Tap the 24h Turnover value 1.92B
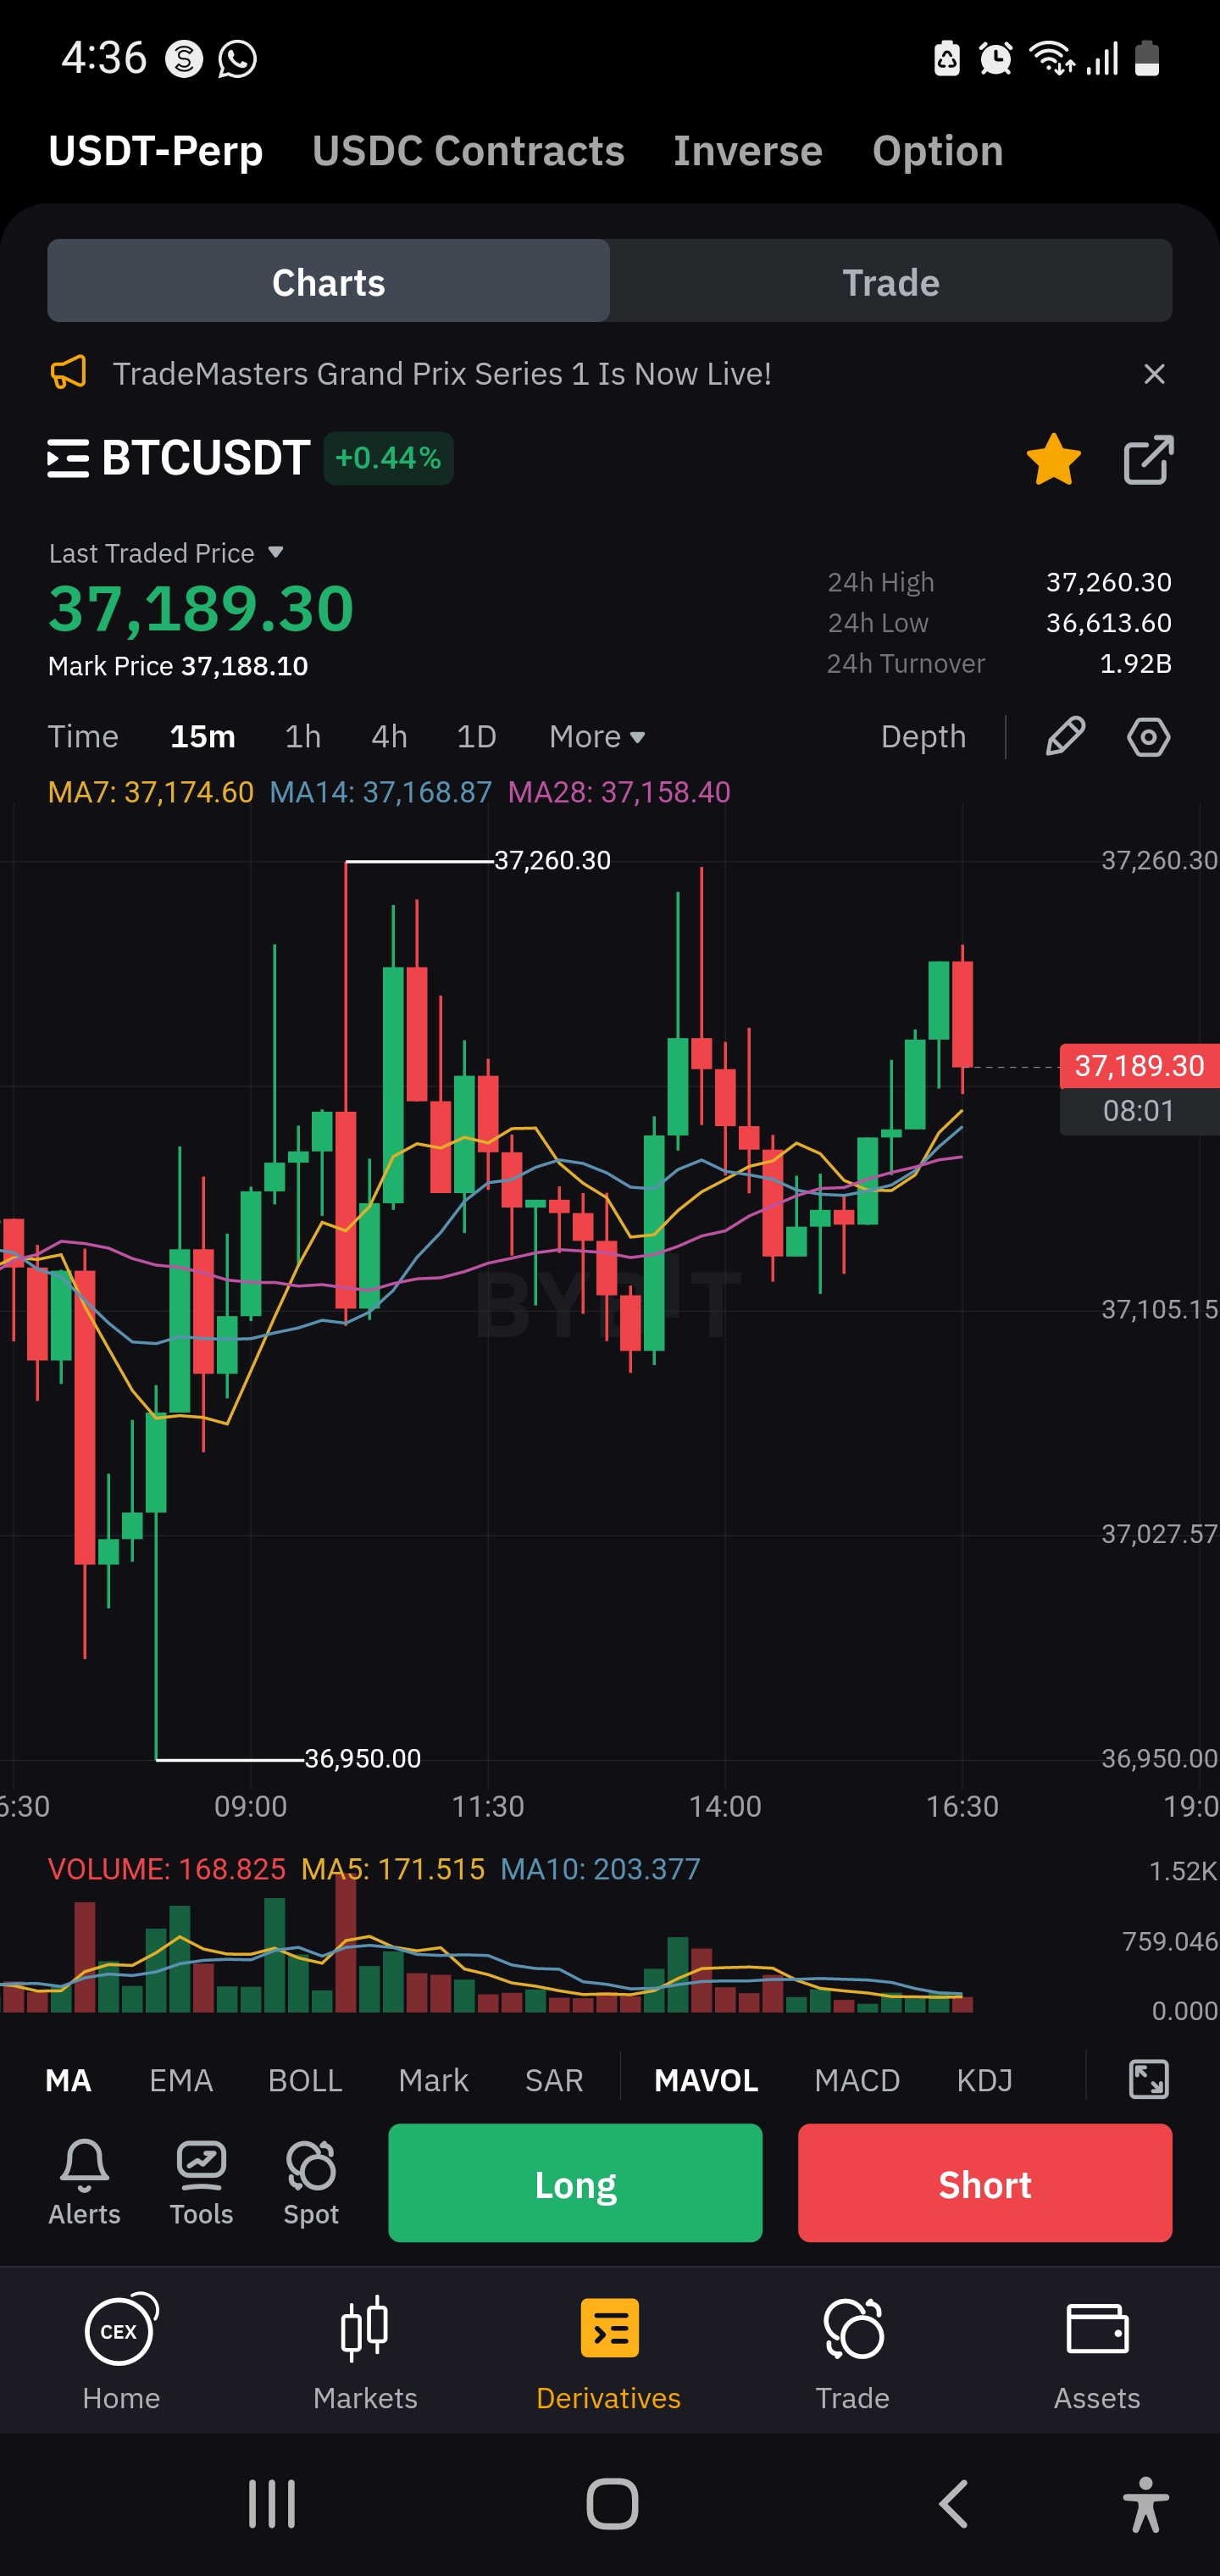This screenshot has width=1220, height=2576. (x=1136, y=664)
